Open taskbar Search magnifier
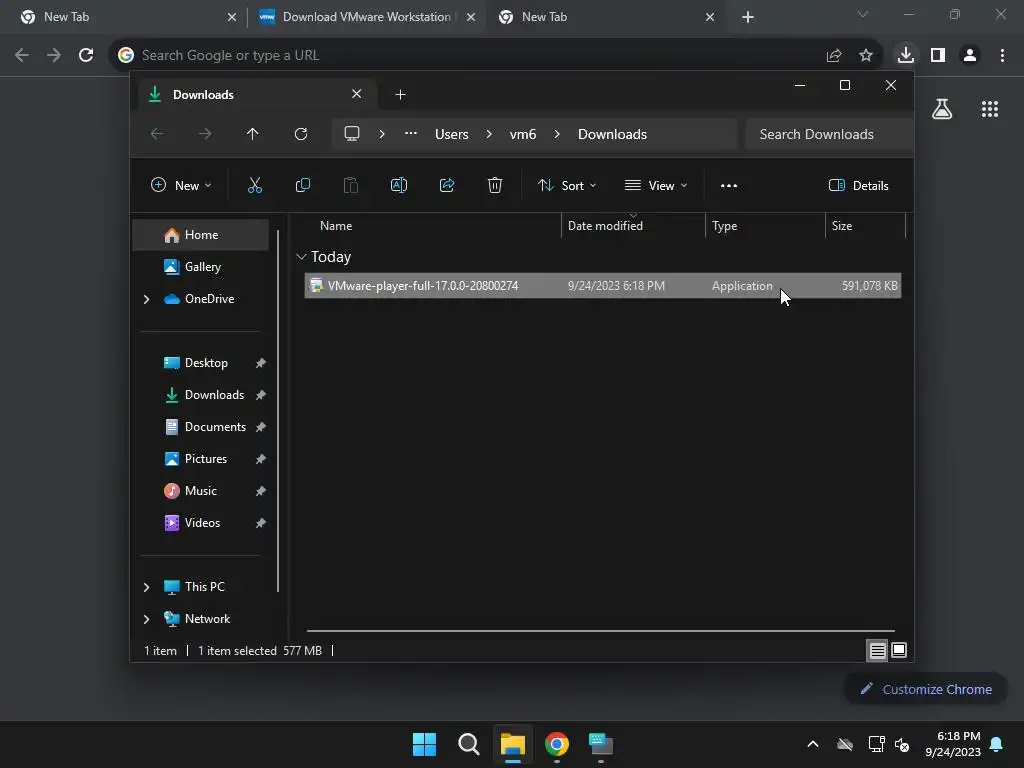Viewport: 1024px width, 768px height. click(x=469, y=744)
